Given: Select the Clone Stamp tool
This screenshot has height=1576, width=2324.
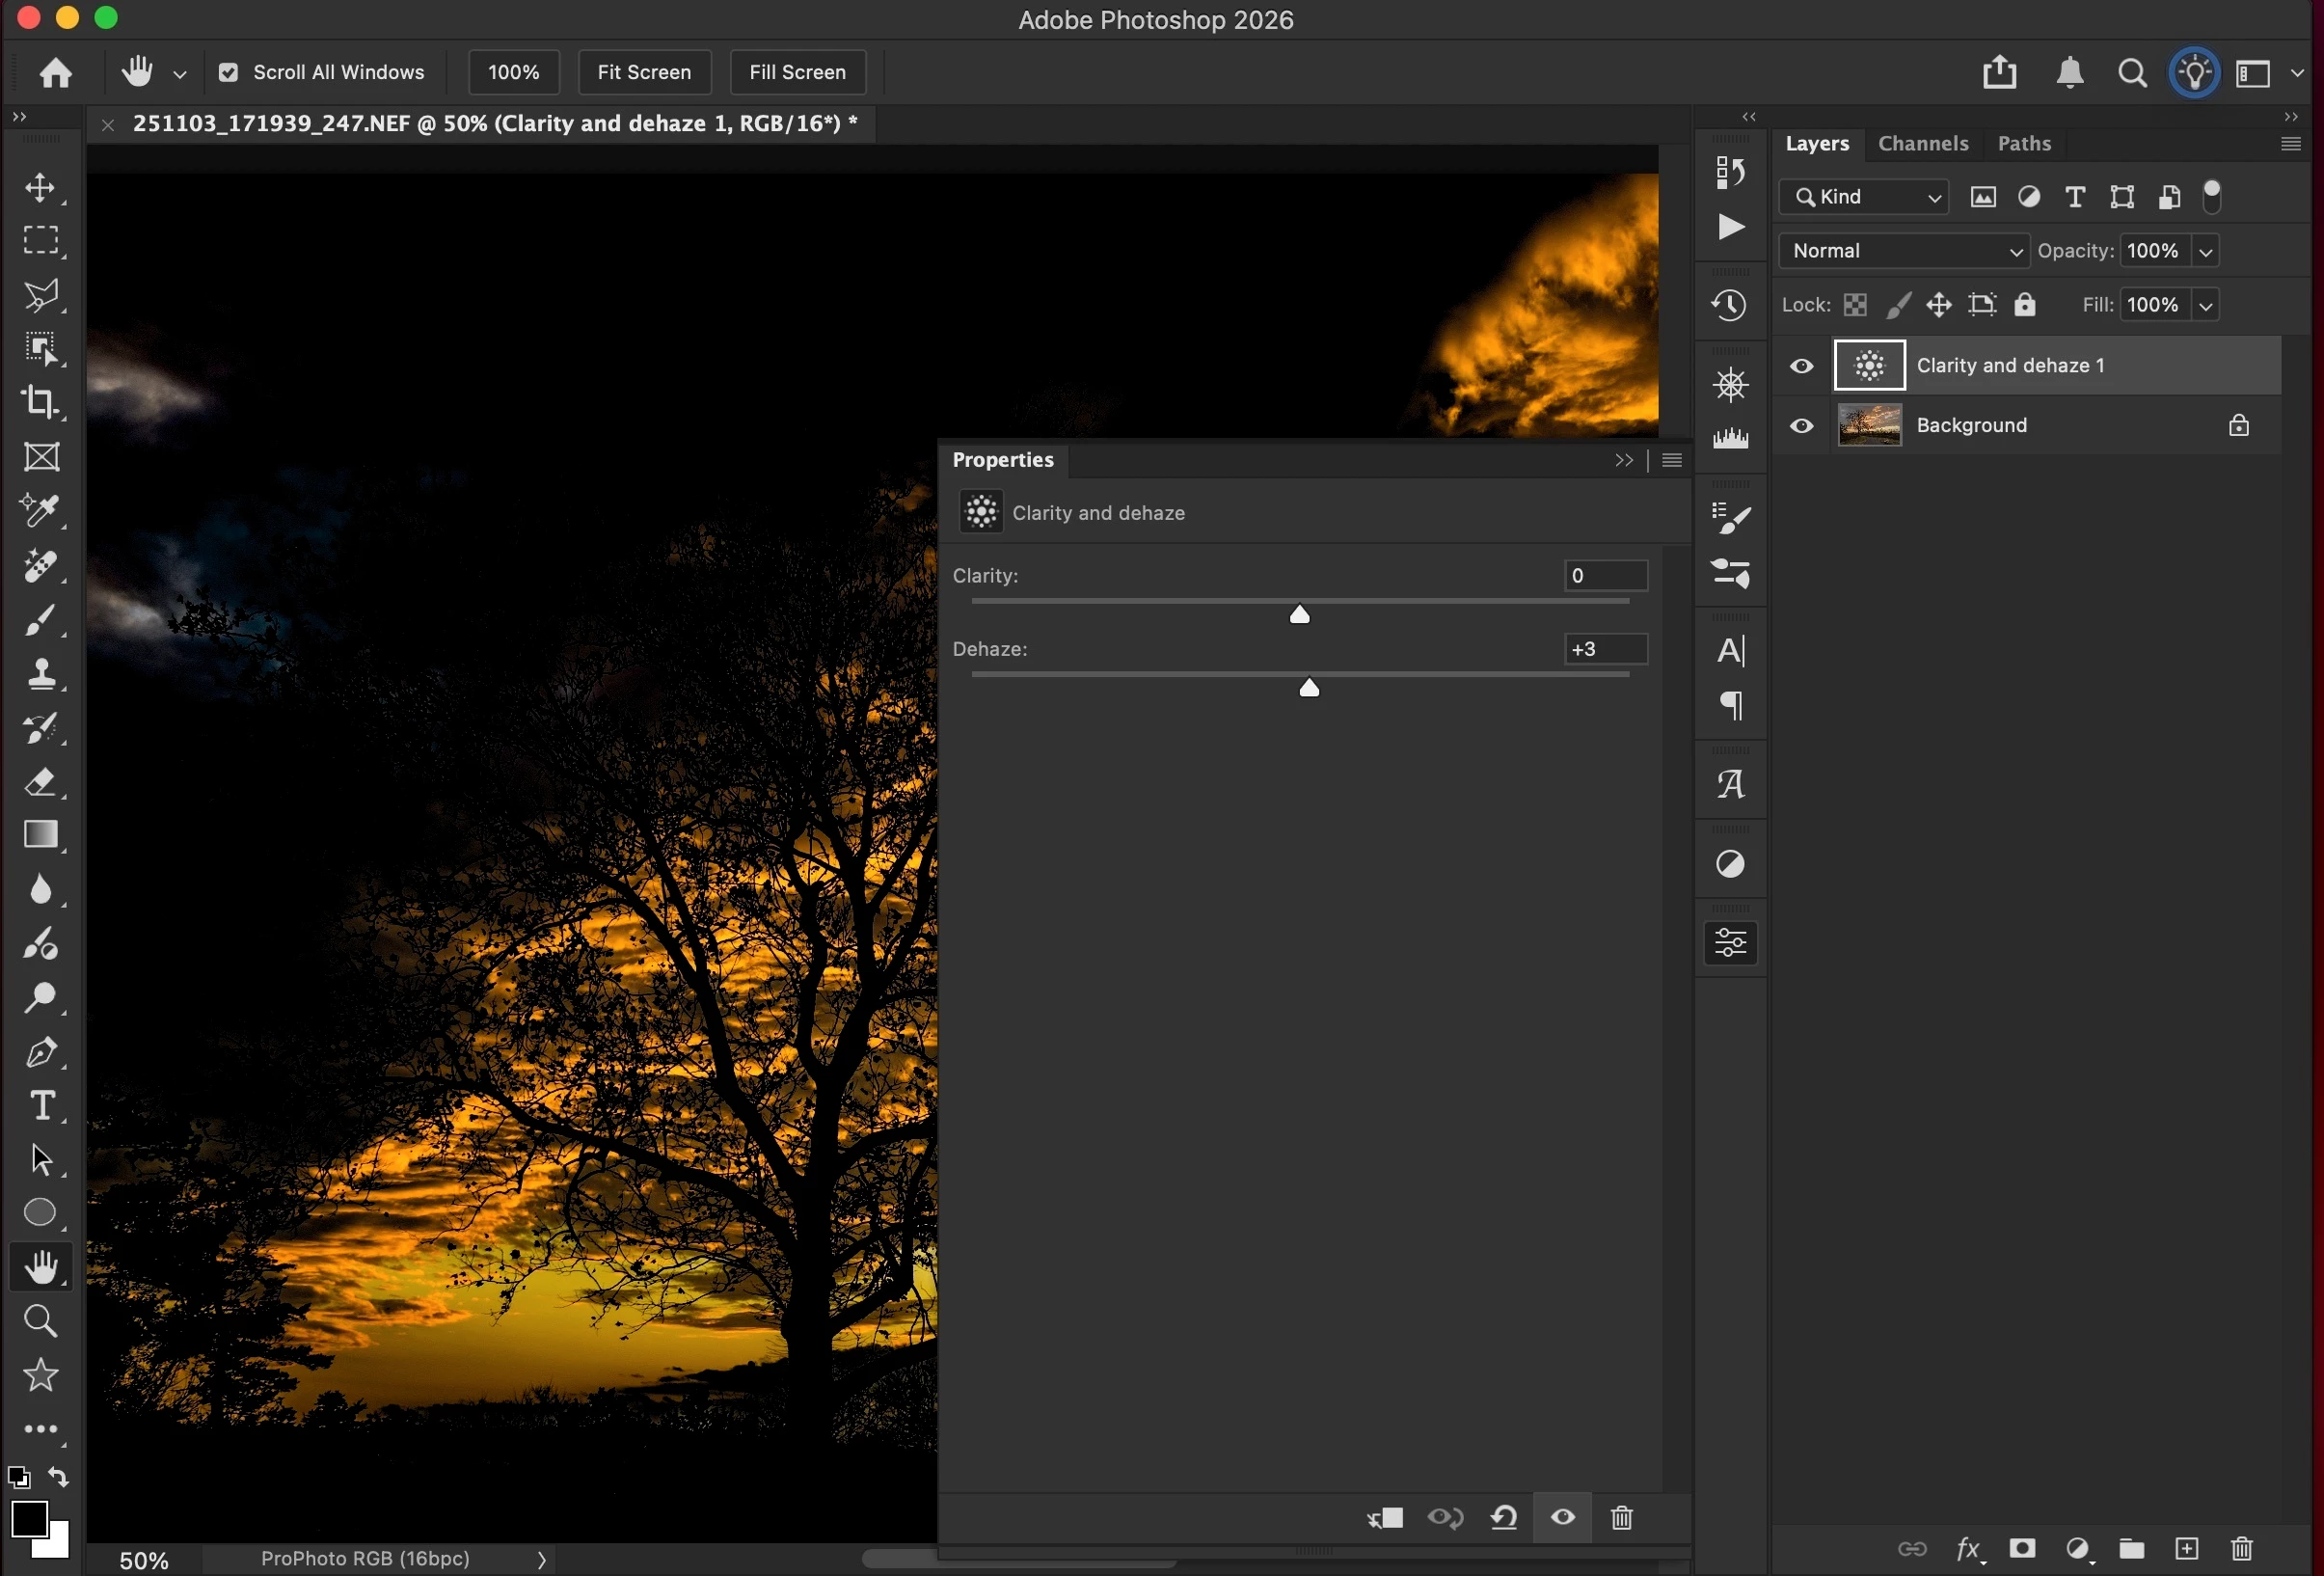Looking at the screenshot, I should pyautogui.click(x=40, y=674).
